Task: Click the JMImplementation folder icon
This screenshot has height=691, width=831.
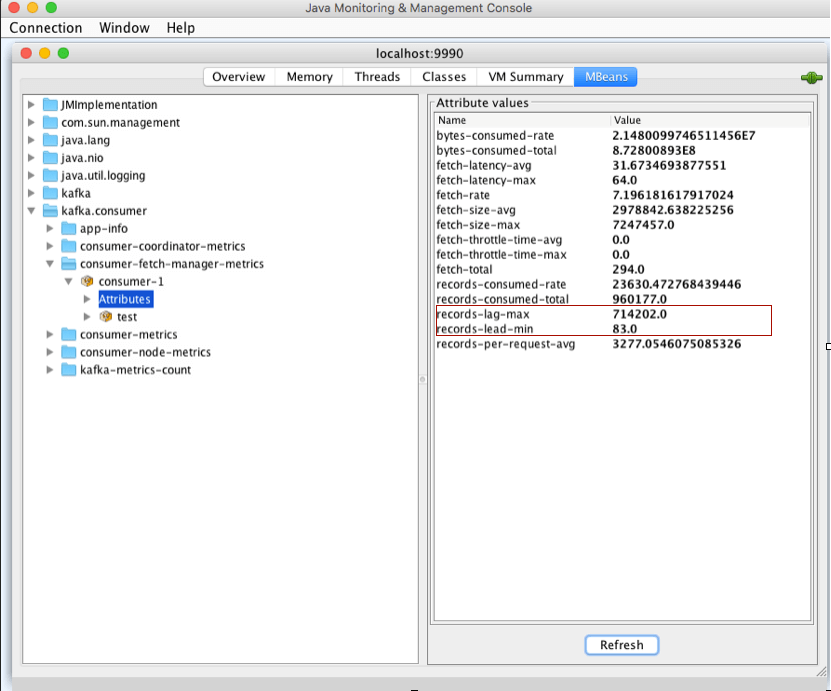Action: point(50,105)
